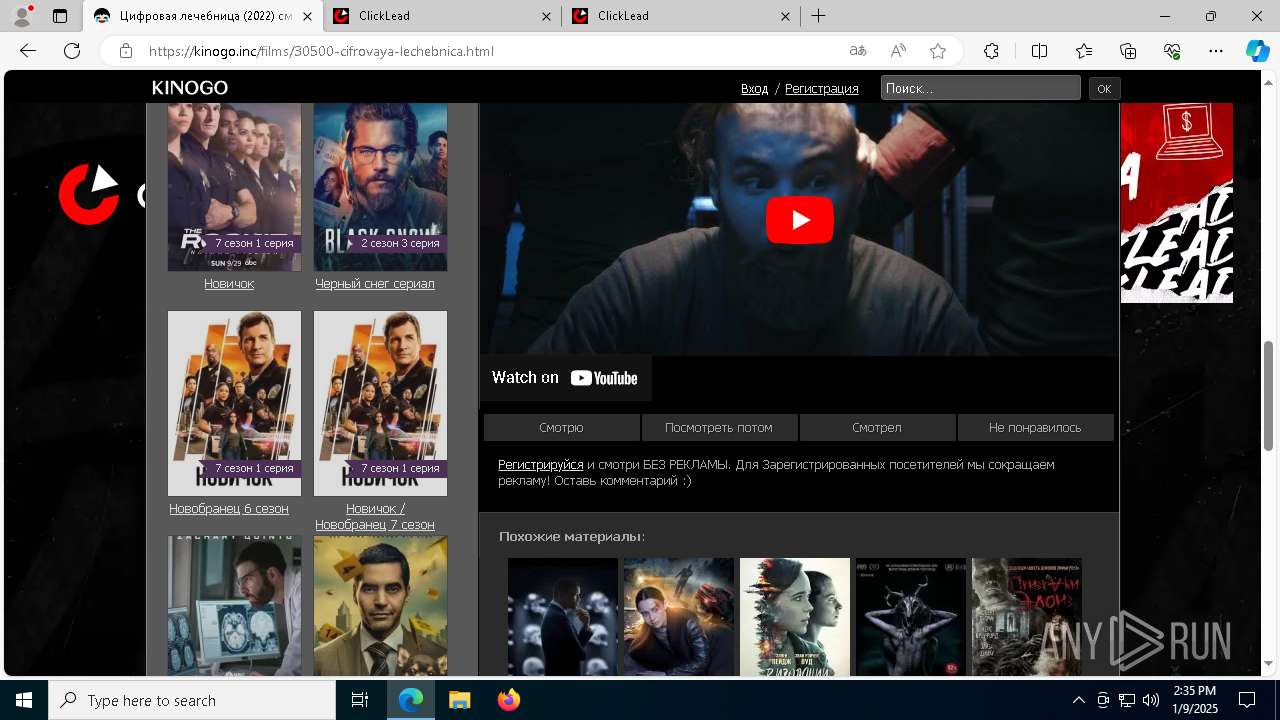Open first similar film thumbnail
Image resolution: width=1280 pixels, height=720 pixels.
tap(563, 617)
